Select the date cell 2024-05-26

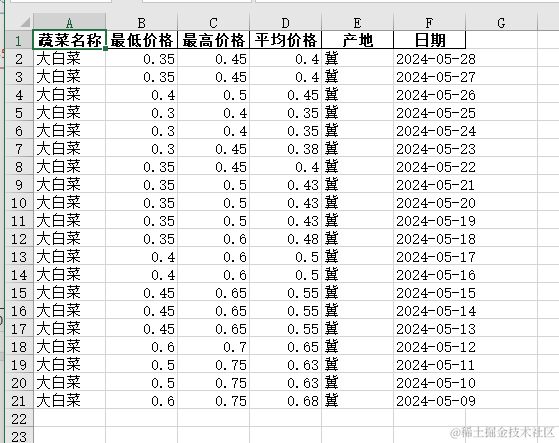coord(430,94)
